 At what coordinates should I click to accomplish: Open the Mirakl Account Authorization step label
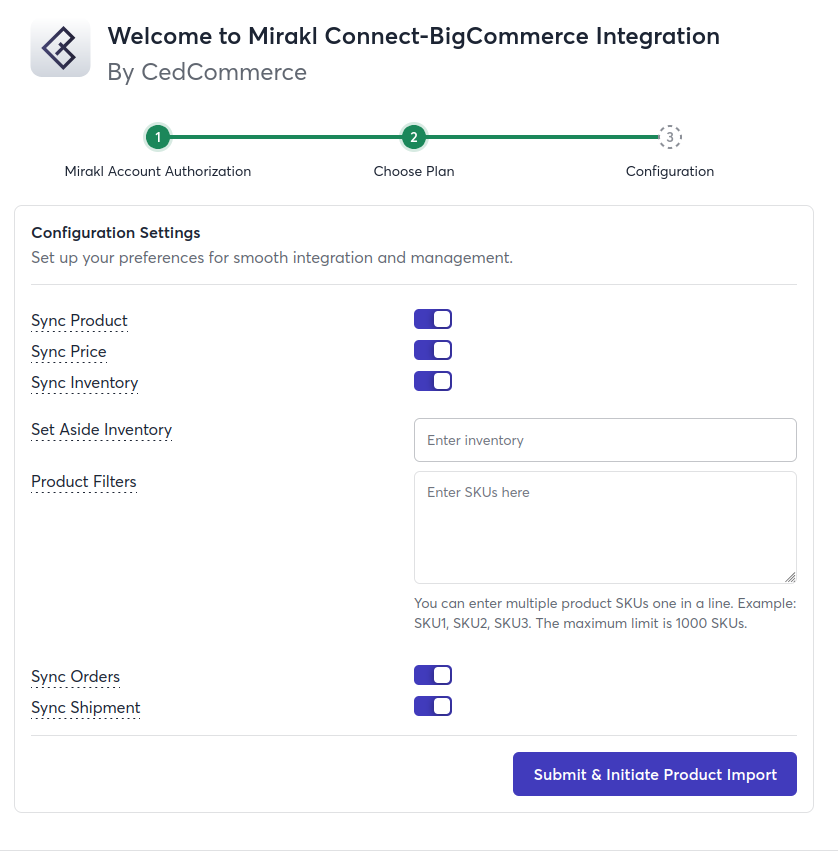pos(158,171)
